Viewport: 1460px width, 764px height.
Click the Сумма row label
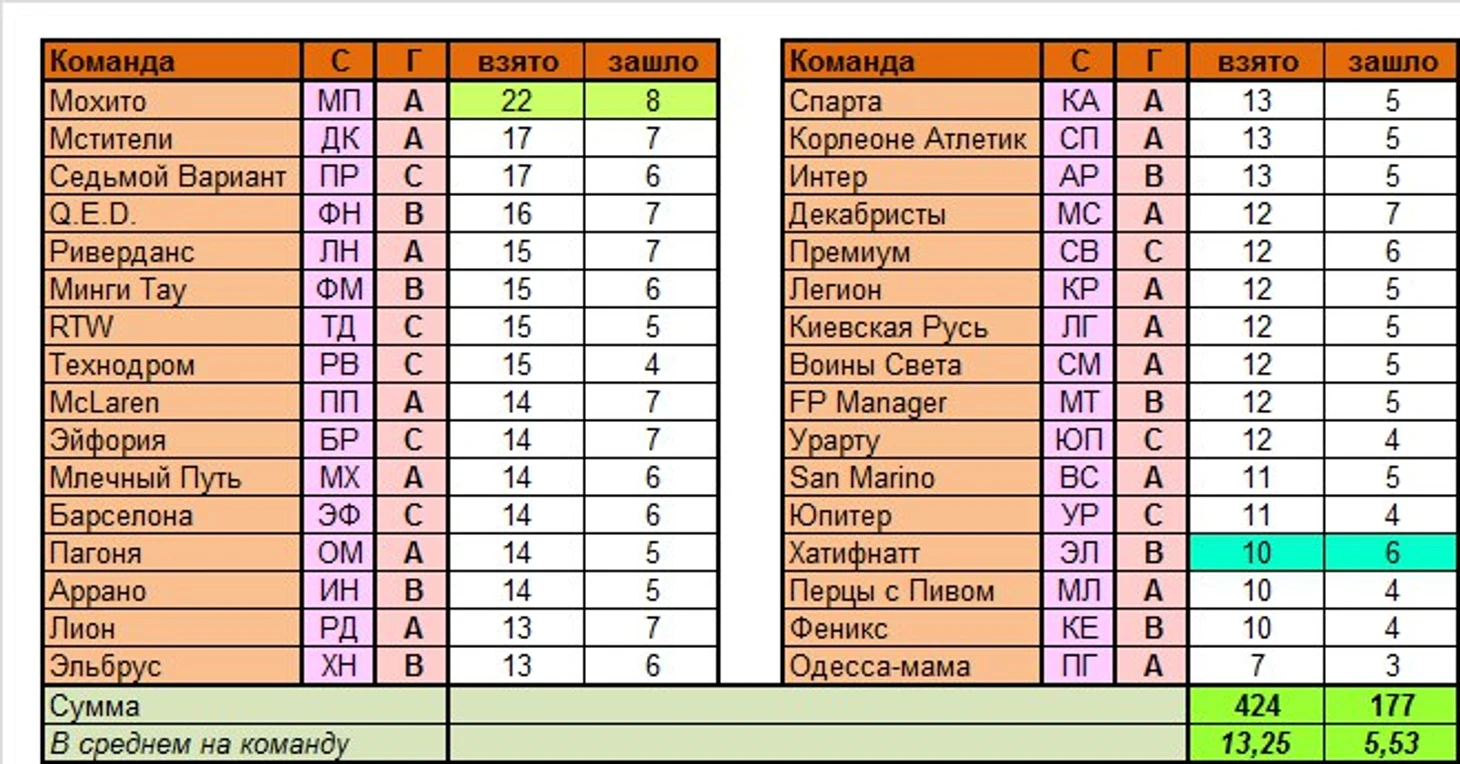coord(245,706)
